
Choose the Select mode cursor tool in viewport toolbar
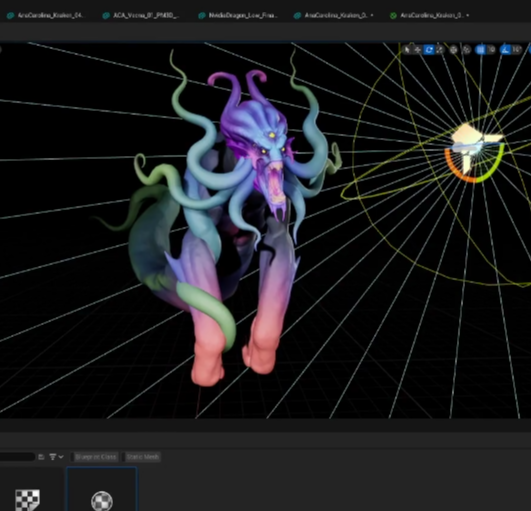[x=407, y=50]
